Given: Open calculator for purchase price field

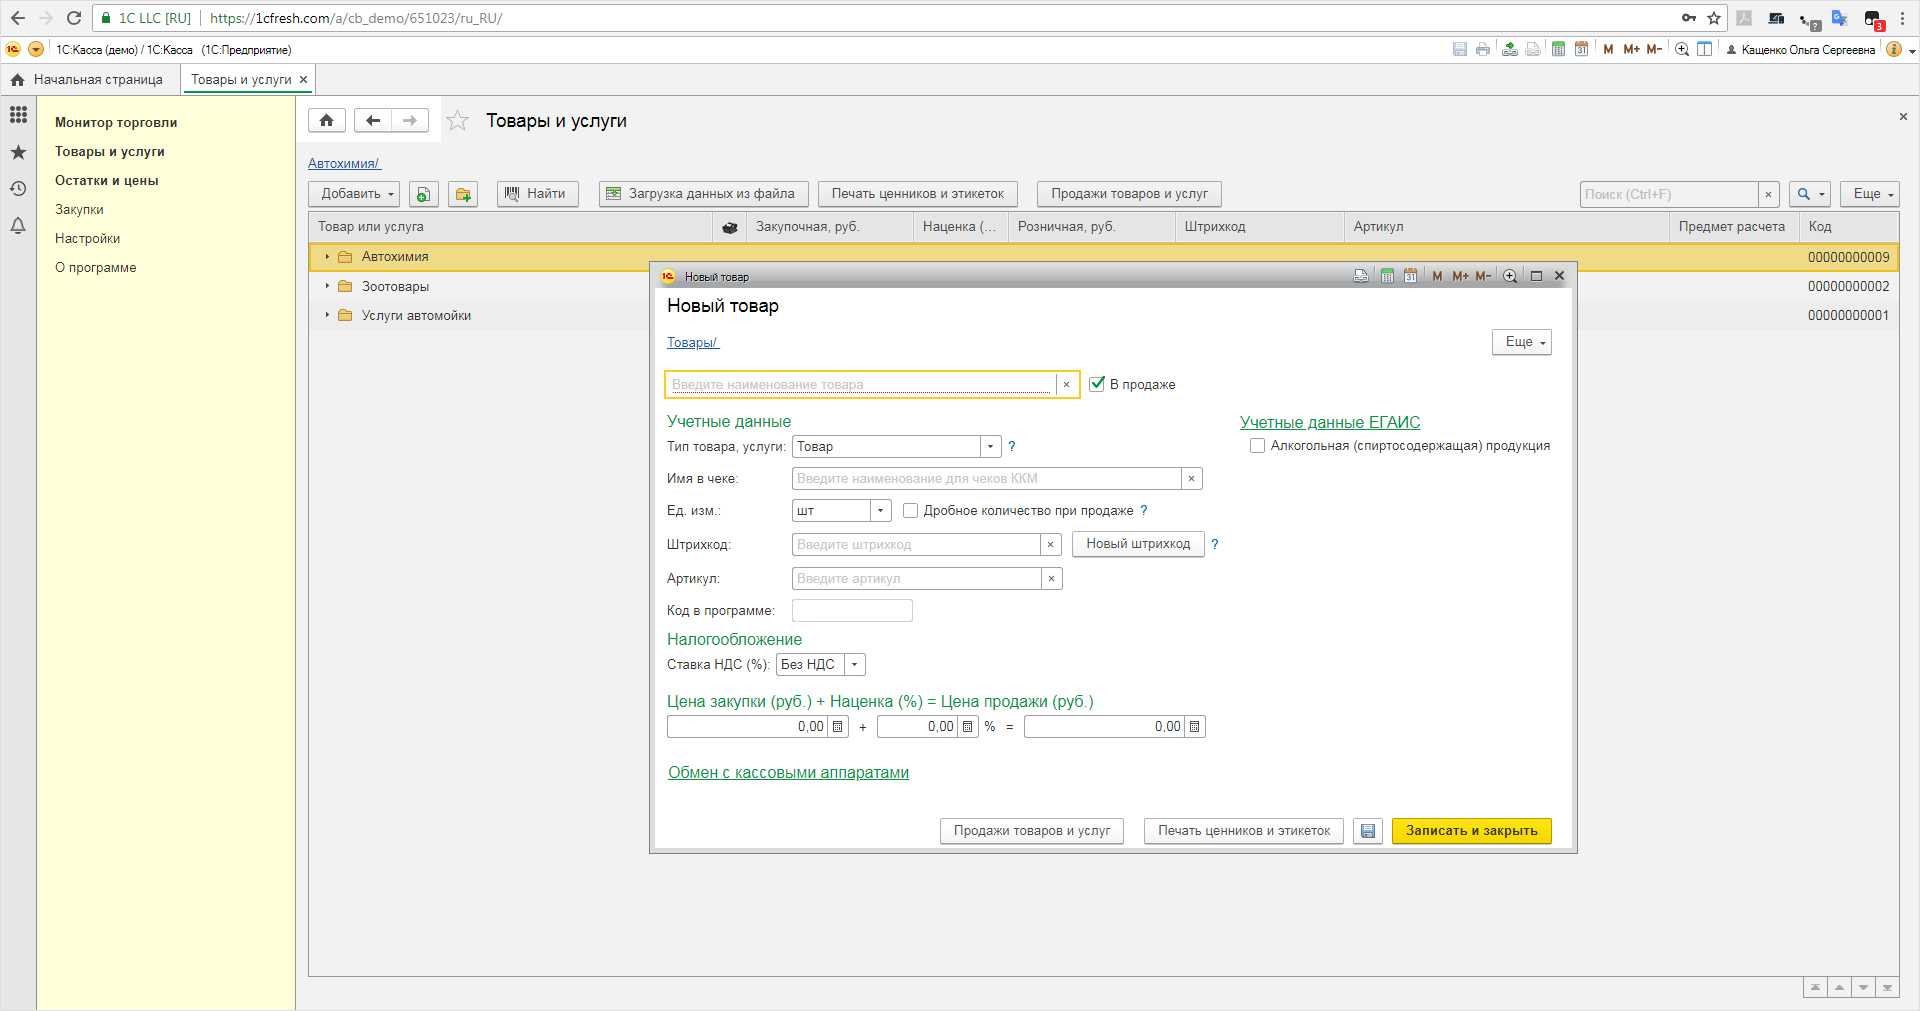Looking at the screenshot, I should pyautogui.click(x=838, y=727).
